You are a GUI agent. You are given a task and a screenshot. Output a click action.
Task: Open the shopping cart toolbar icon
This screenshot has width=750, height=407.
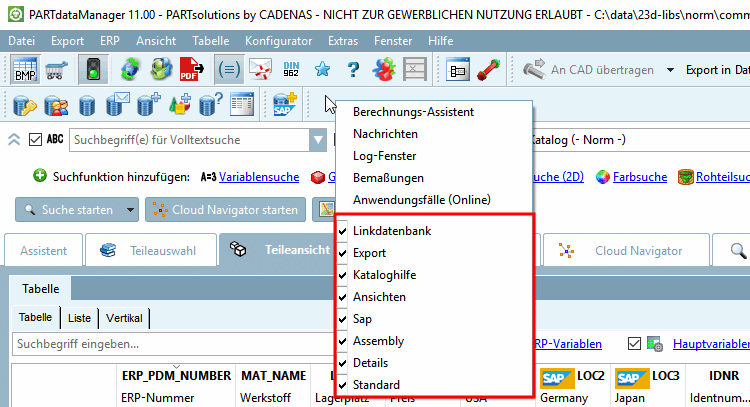click(56, 70)
